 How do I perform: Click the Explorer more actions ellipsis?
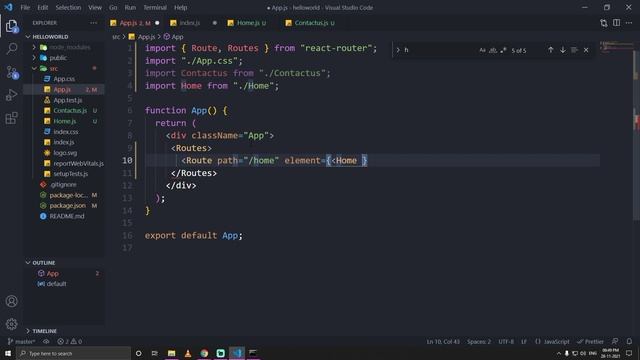click(x=93, y=23)
